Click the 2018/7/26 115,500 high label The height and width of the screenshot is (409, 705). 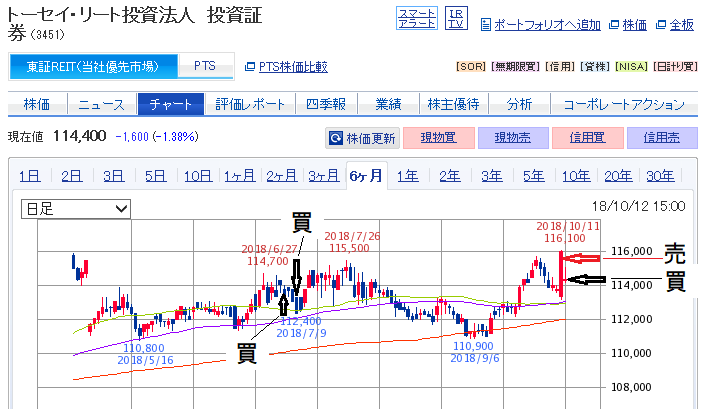(x=352, y=242)
